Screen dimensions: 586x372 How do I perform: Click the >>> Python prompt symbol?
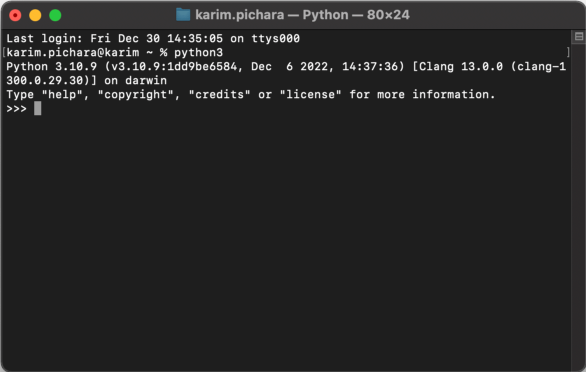(x=16, y=109)
